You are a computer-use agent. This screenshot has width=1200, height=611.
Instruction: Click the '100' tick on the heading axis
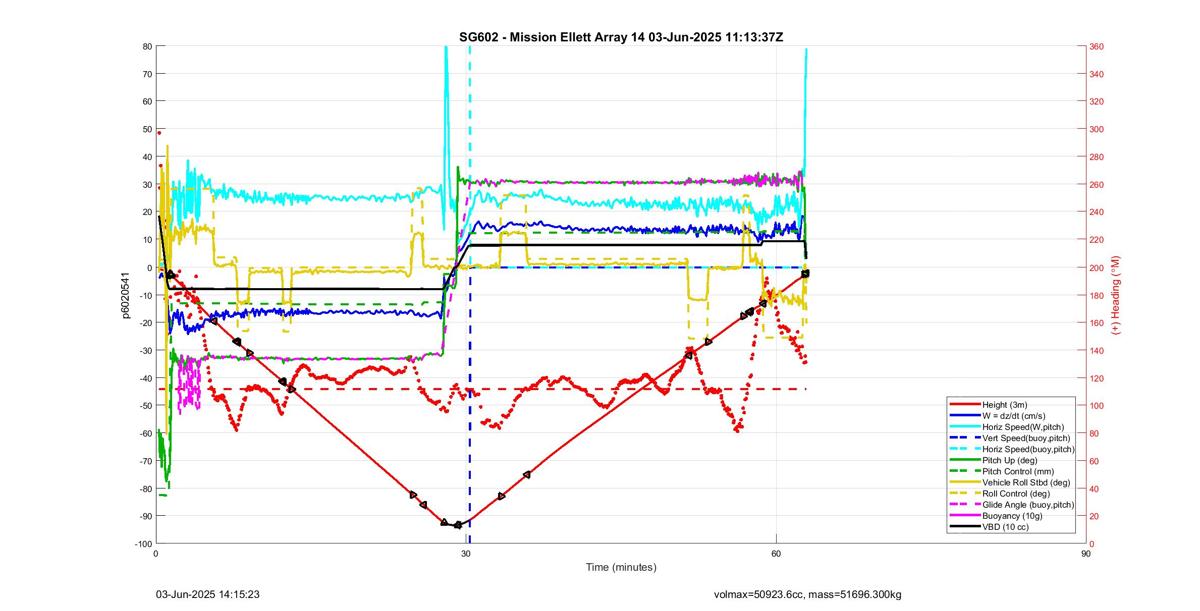[x=1098, y=405]
